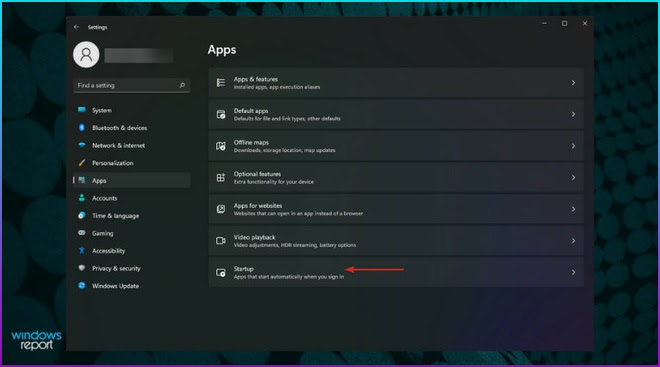Click the Apps for websites icon

[221, 209]
